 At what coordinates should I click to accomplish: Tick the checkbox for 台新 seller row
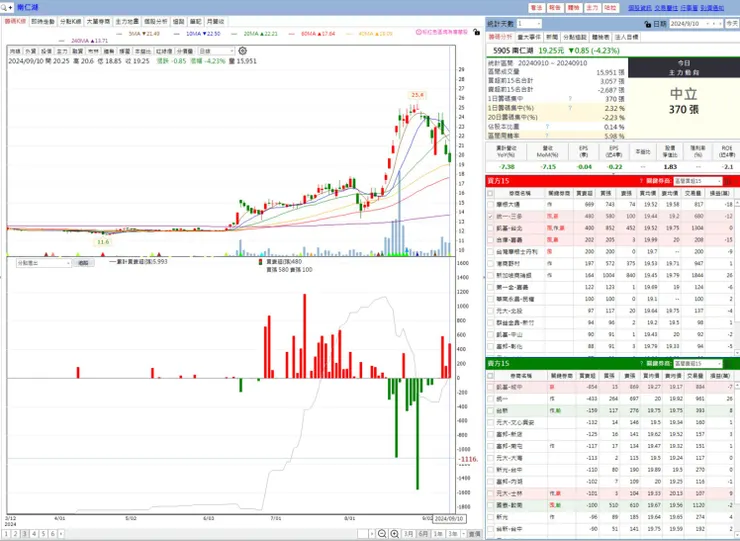pyautogui.click(x=491, y=411)
